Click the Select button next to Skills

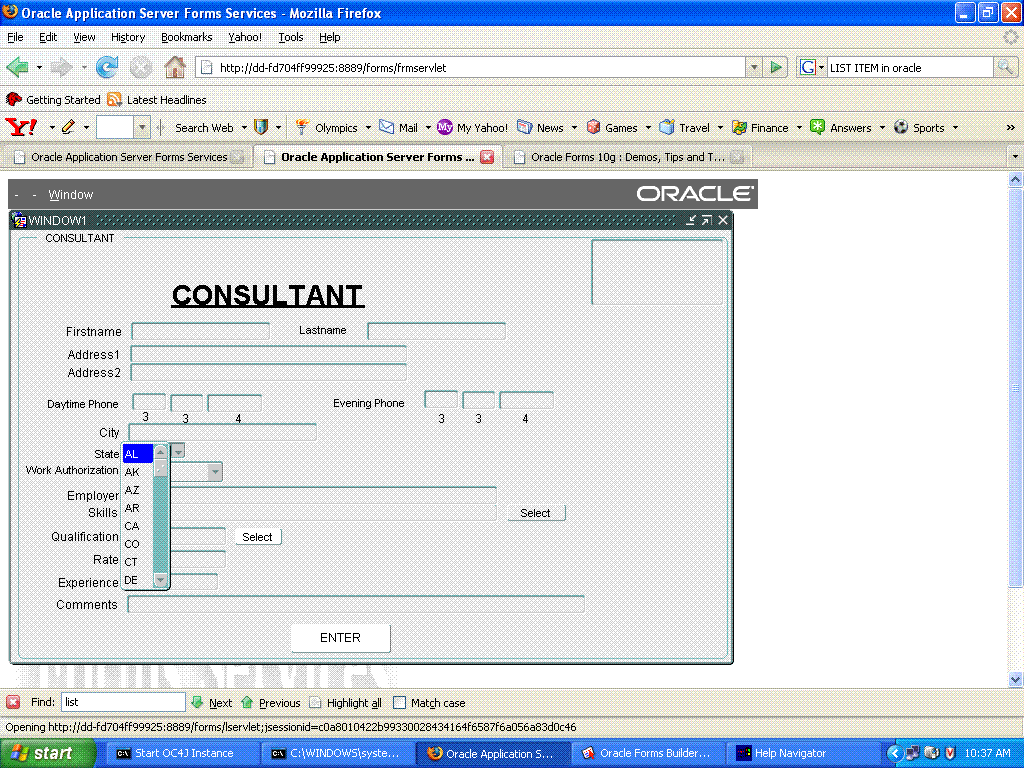(536, 513)
